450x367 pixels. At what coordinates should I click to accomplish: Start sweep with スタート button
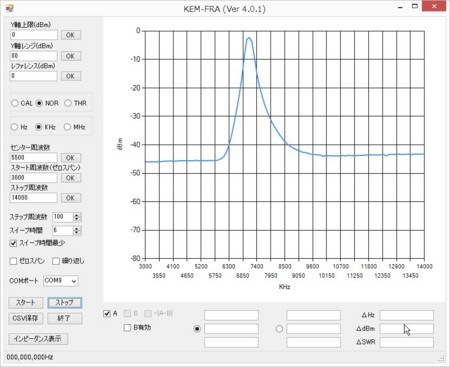pyautogui.click(x=26, y=303)
